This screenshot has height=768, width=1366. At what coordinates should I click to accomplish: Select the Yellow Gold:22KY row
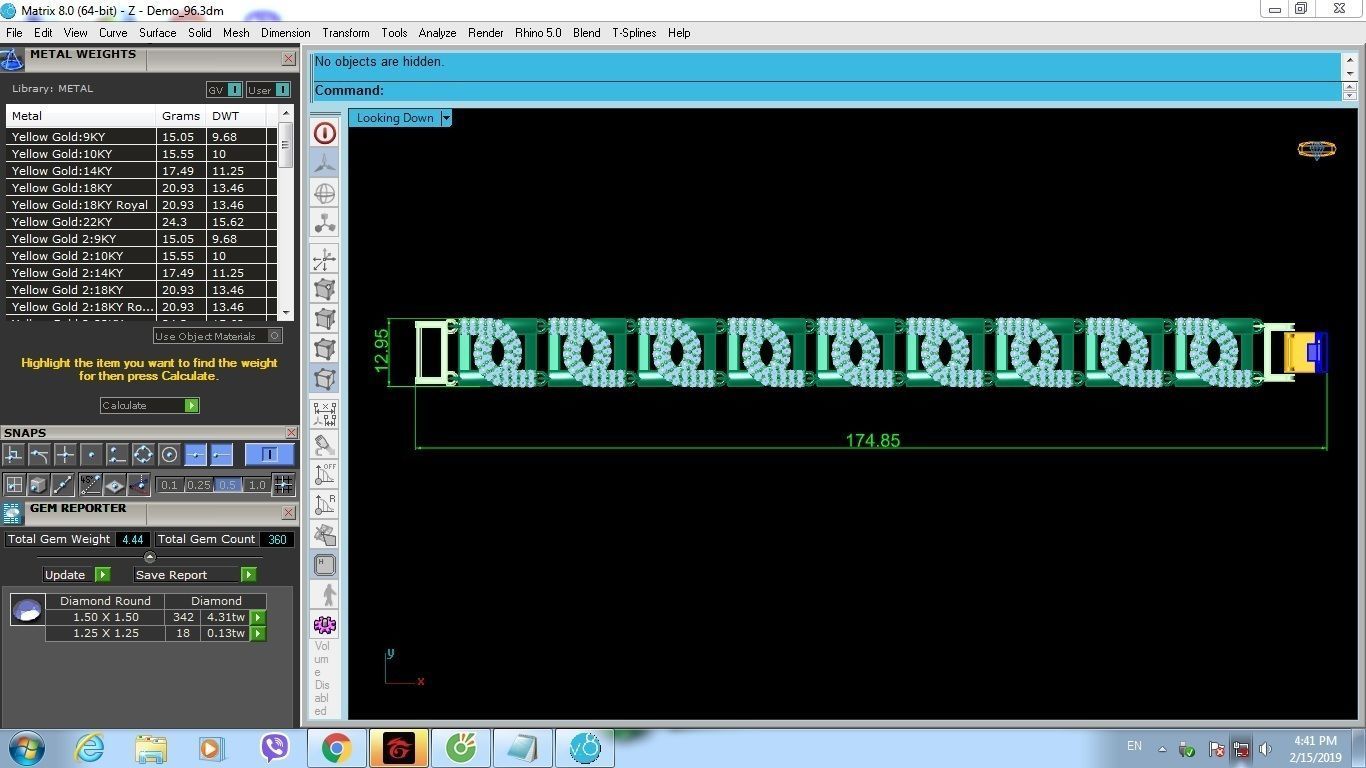141,222
